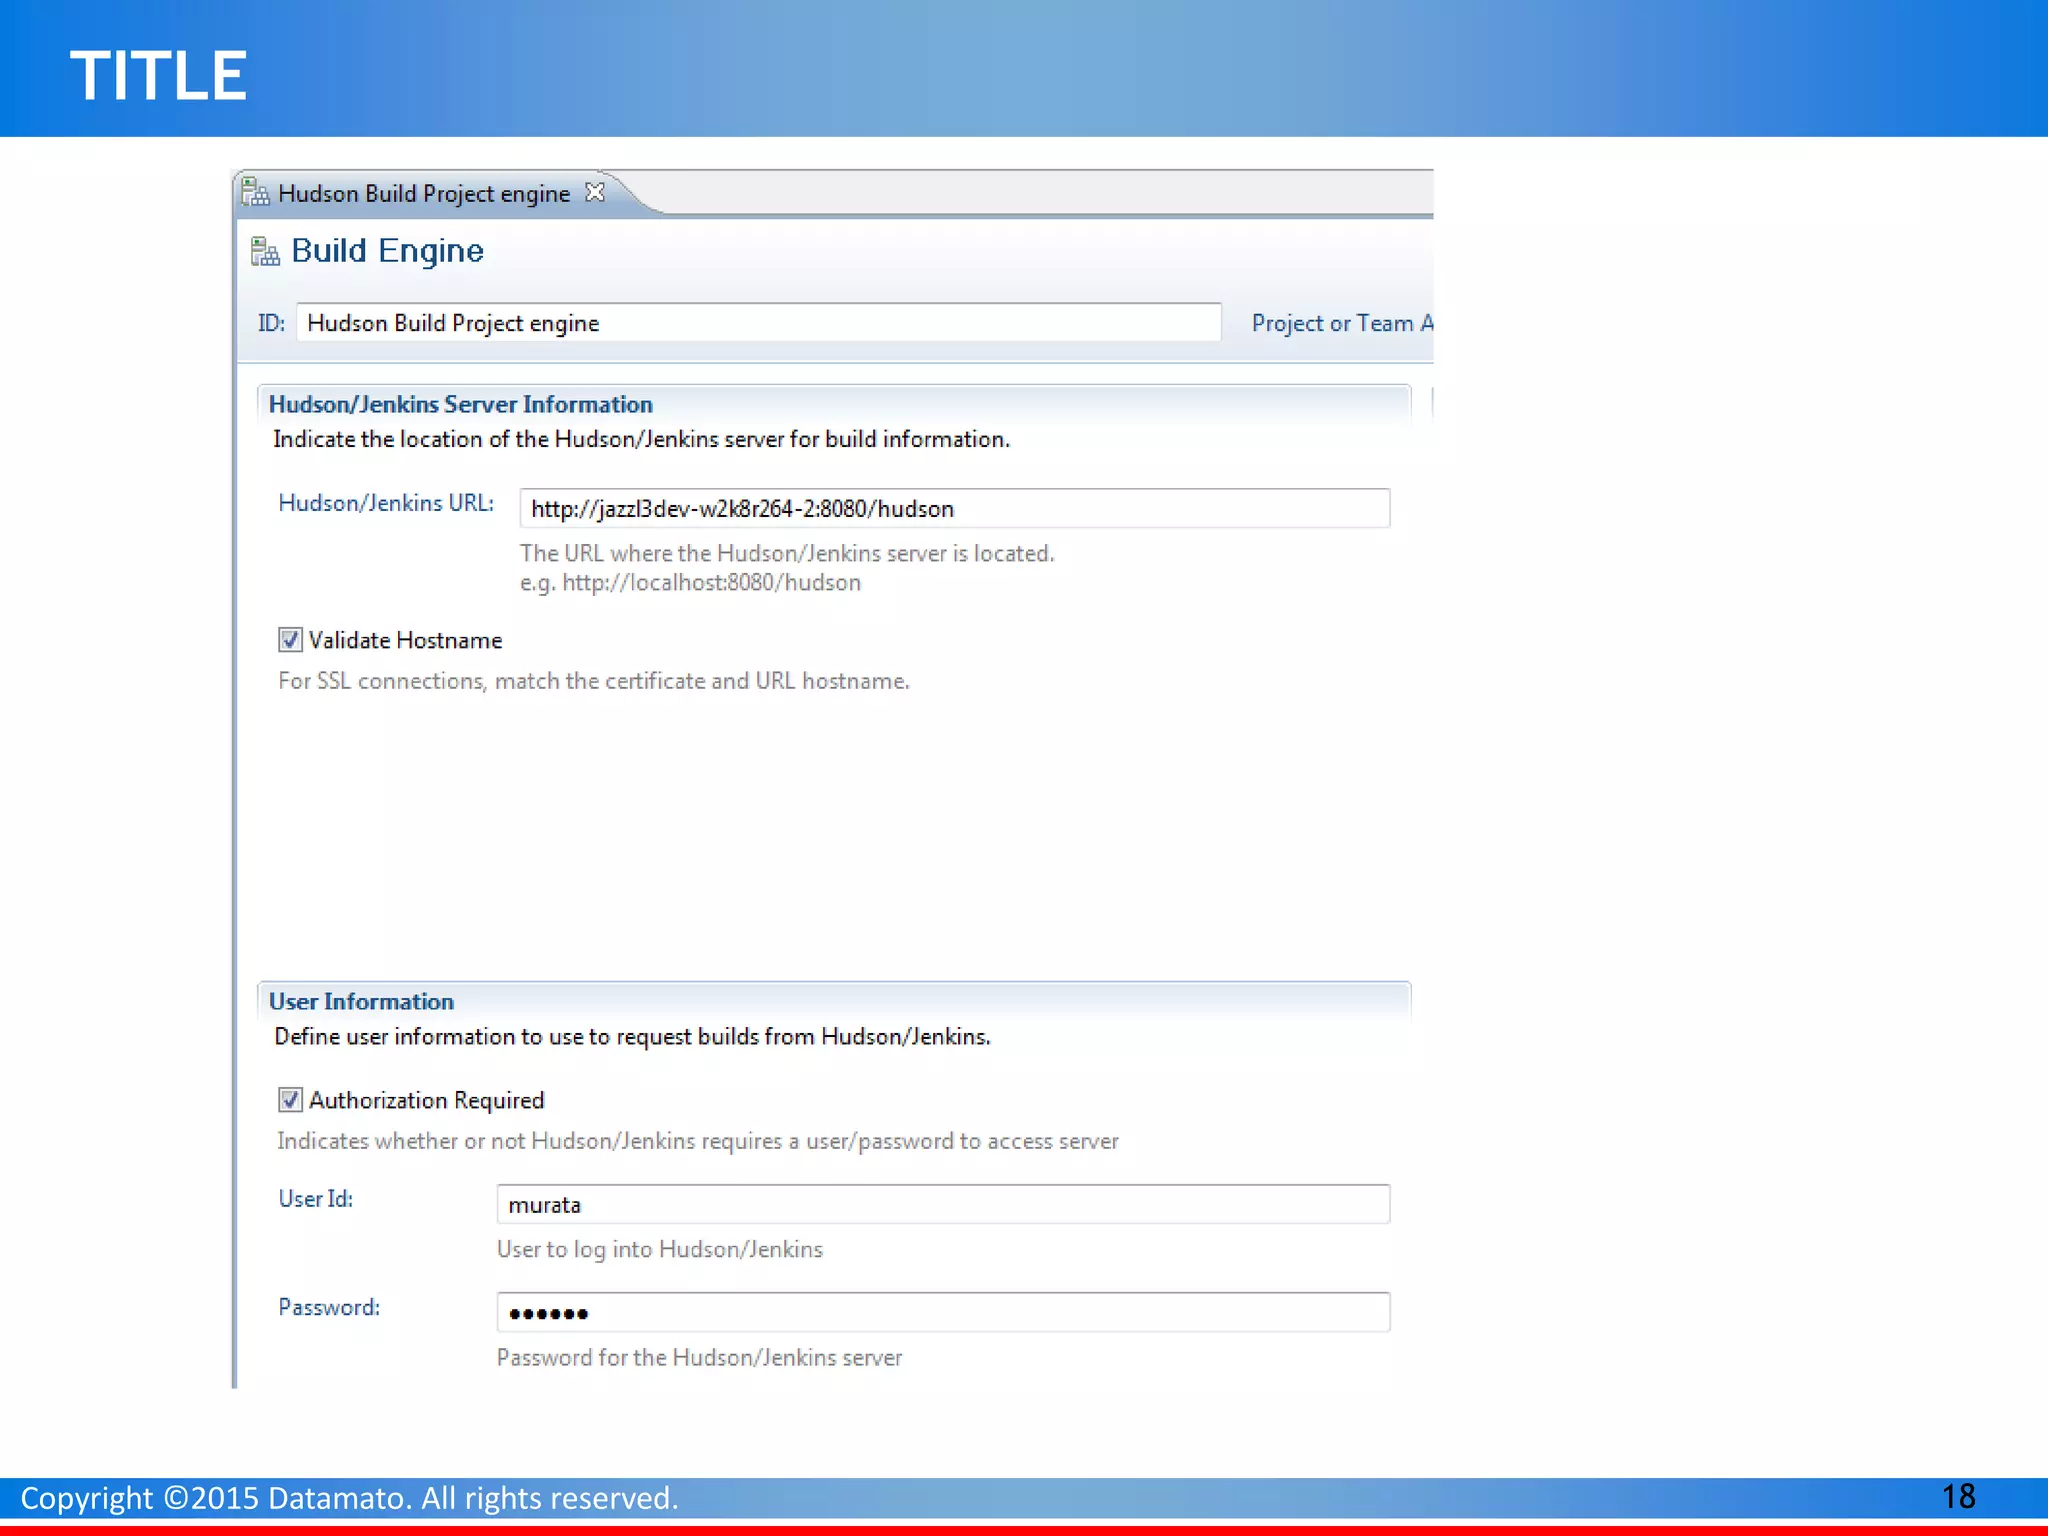Toggle the Validate Hostname checkbox

pyautogui.click(x=290, y=640)
